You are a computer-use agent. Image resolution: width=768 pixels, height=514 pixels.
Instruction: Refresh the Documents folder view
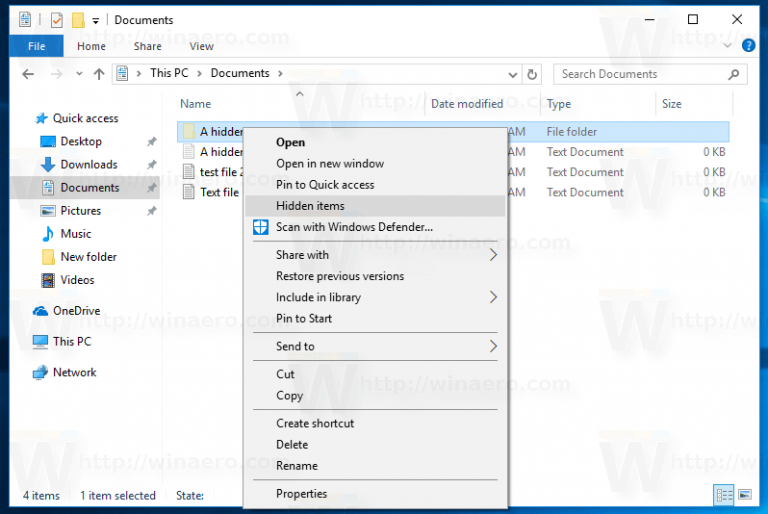coord(532,74)
